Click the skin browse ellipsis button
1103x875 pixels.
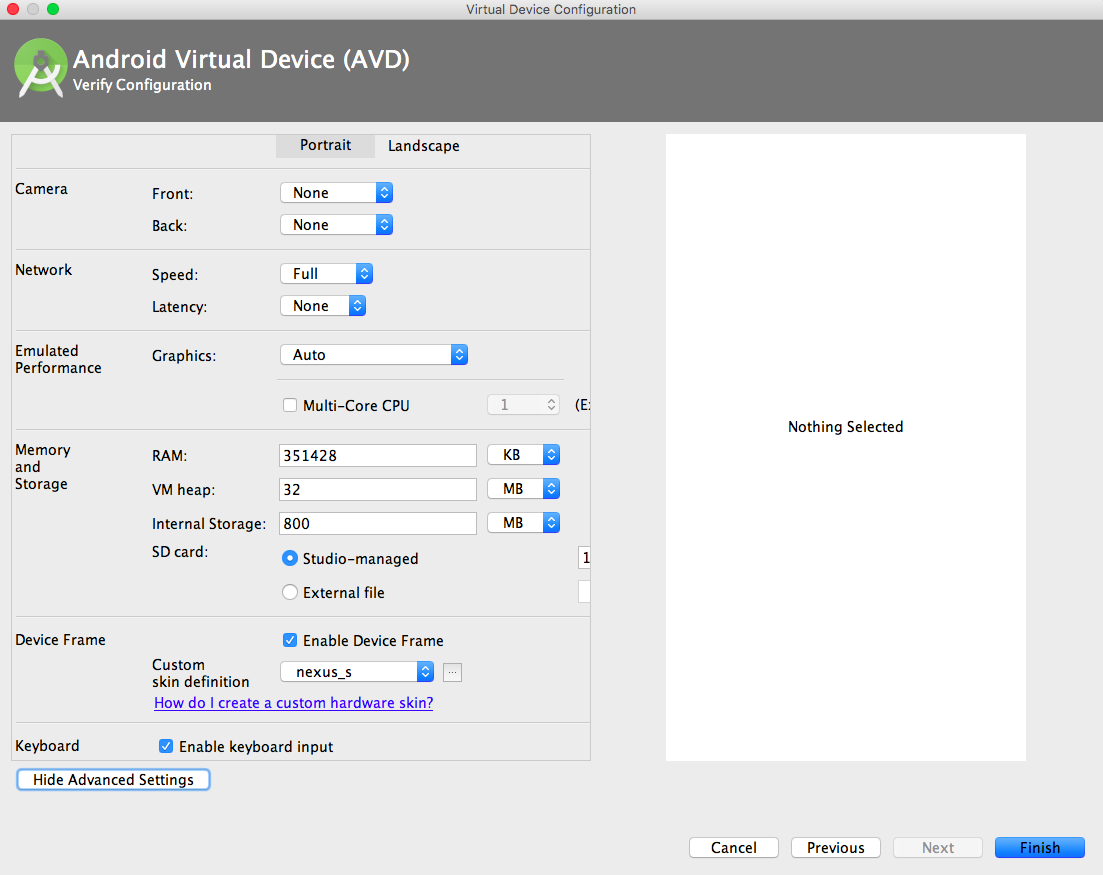[452, 672]
